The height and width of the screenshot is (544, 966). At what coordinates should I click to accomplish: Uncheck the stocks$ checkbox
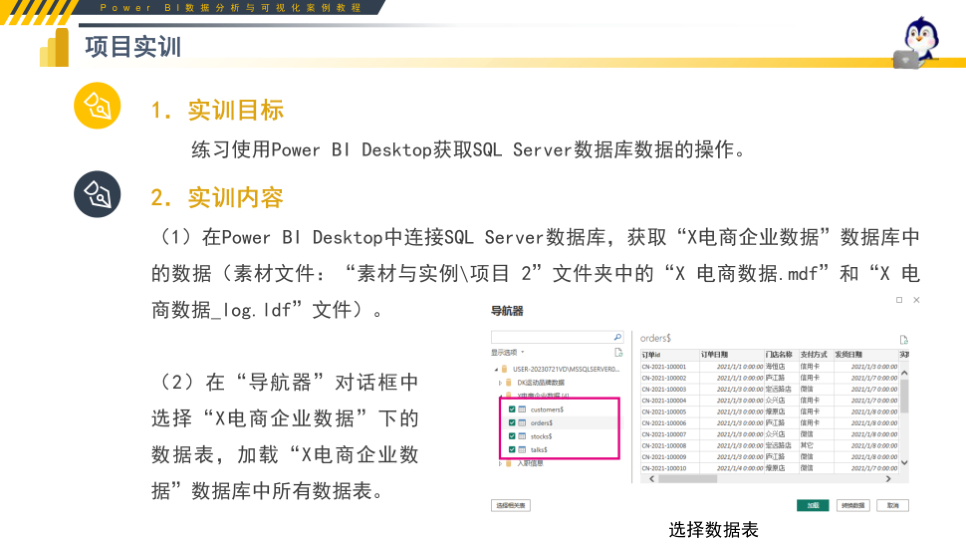pyautogui.click(x=512, y=436)
